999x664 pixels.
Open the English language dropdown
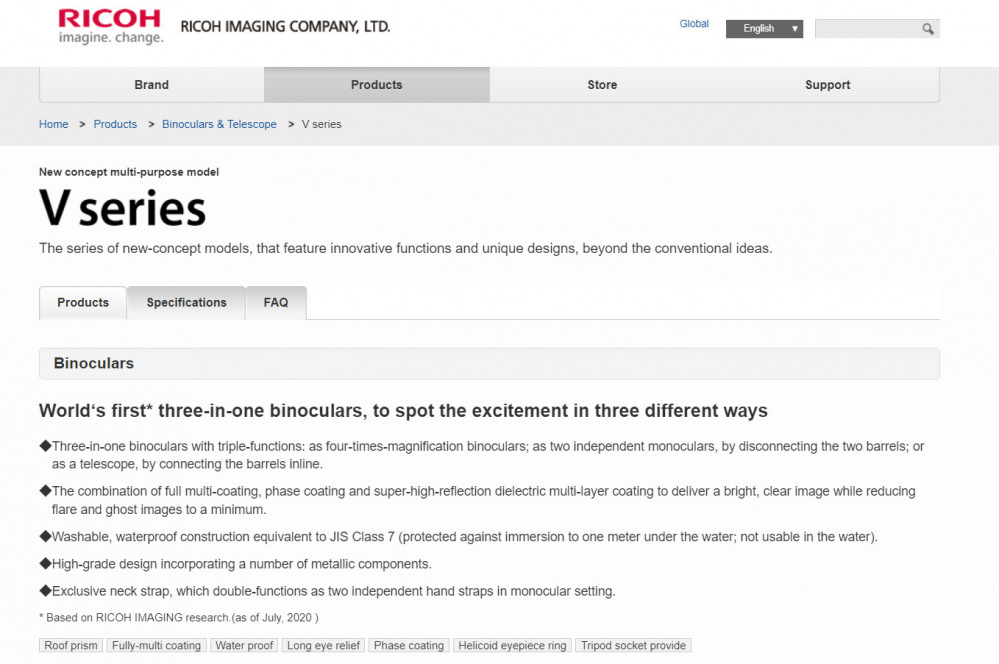click(764, 29)
